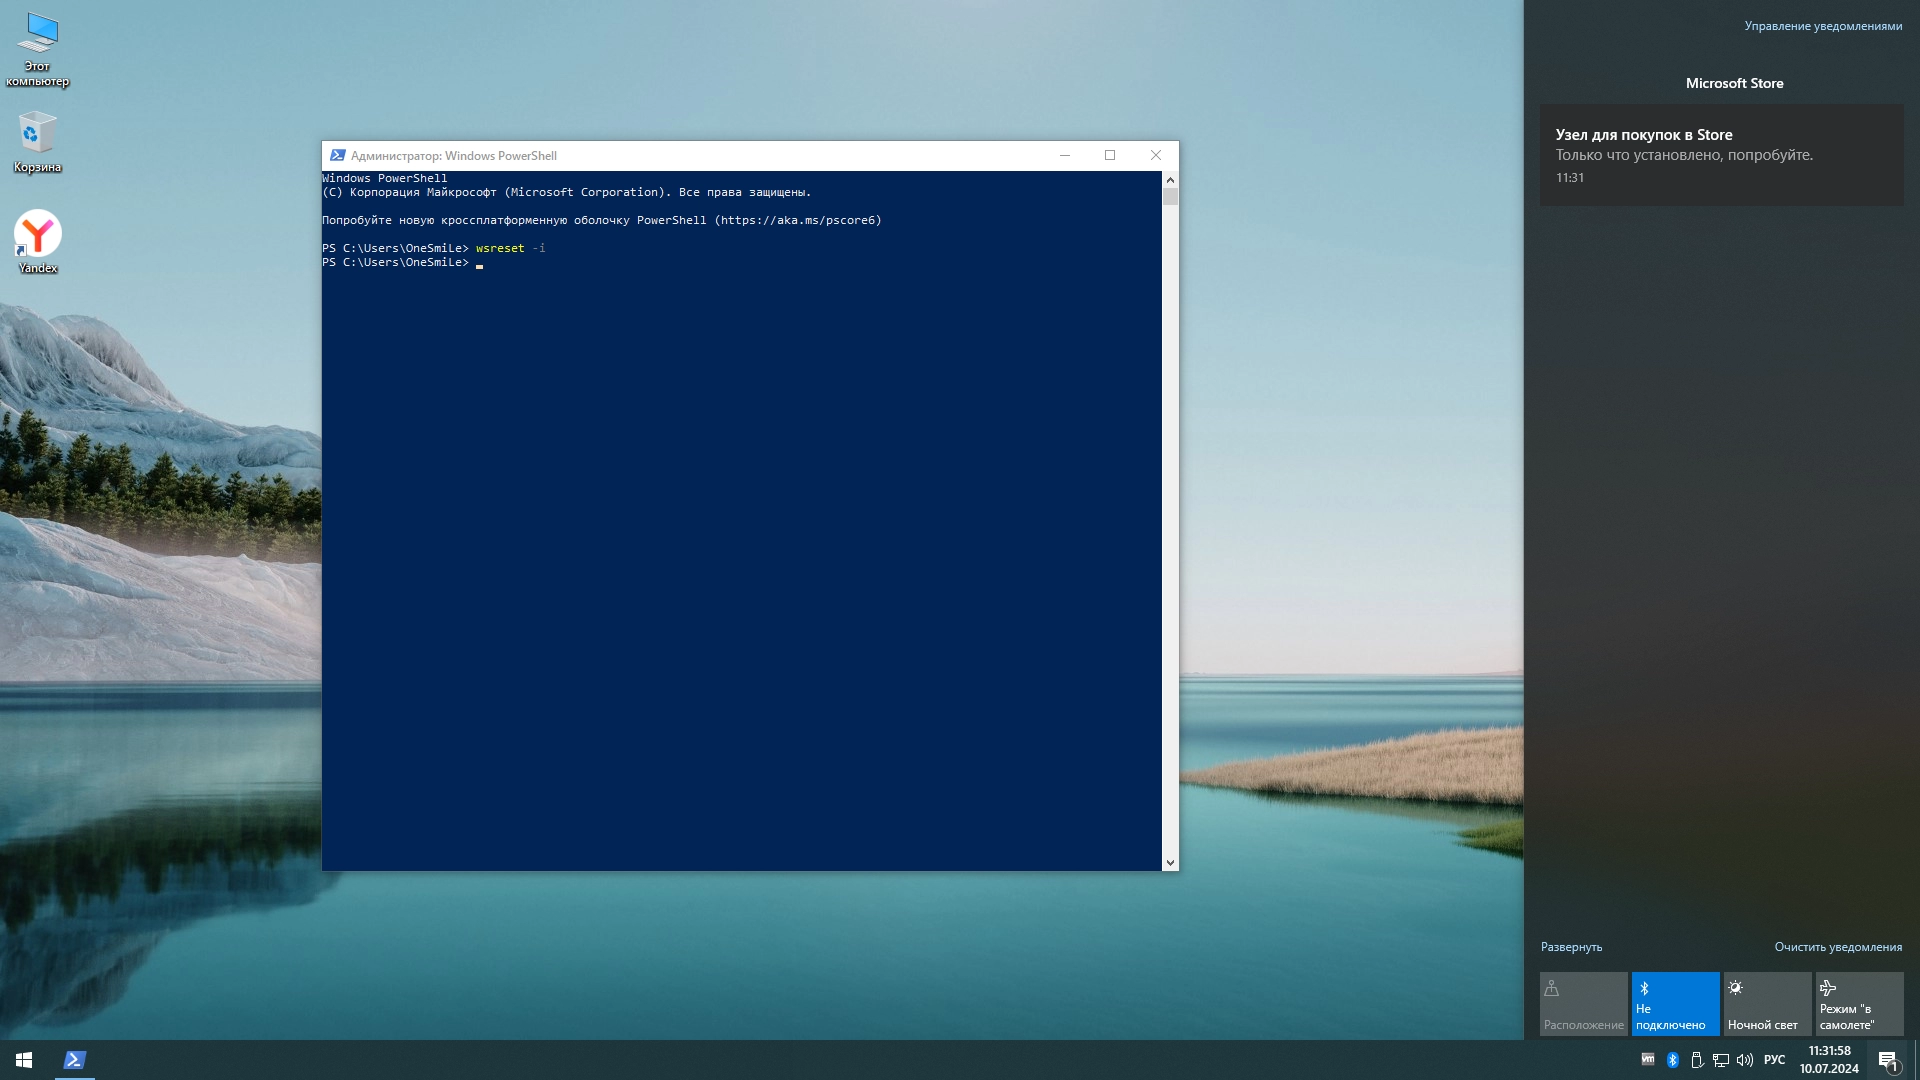Viewport: 1920px width, 1080px height.
Task: Enable Ночной свет (Night light)
Action: (1766, 1003)
